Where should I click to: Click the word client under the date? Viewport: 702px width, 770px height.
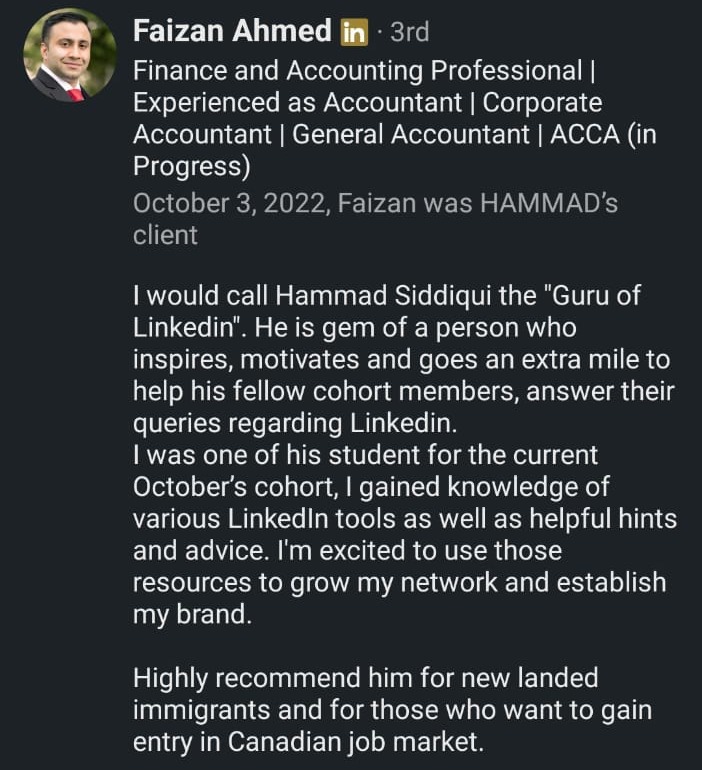coord(165,235)
